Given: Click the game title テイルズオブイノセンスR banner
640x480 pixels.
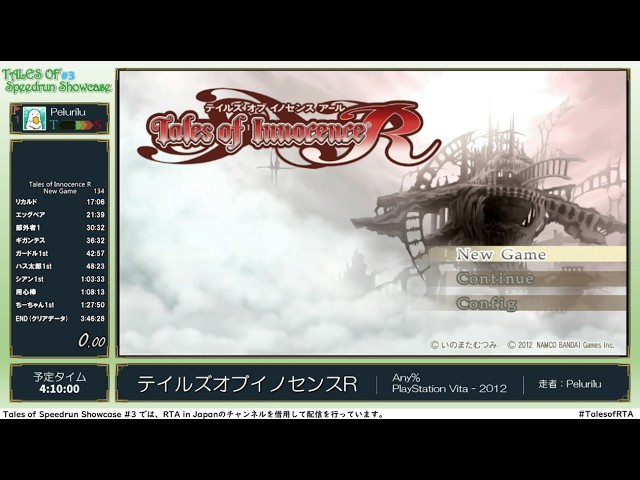Looking at the screenshot, I should coord(247,384).
